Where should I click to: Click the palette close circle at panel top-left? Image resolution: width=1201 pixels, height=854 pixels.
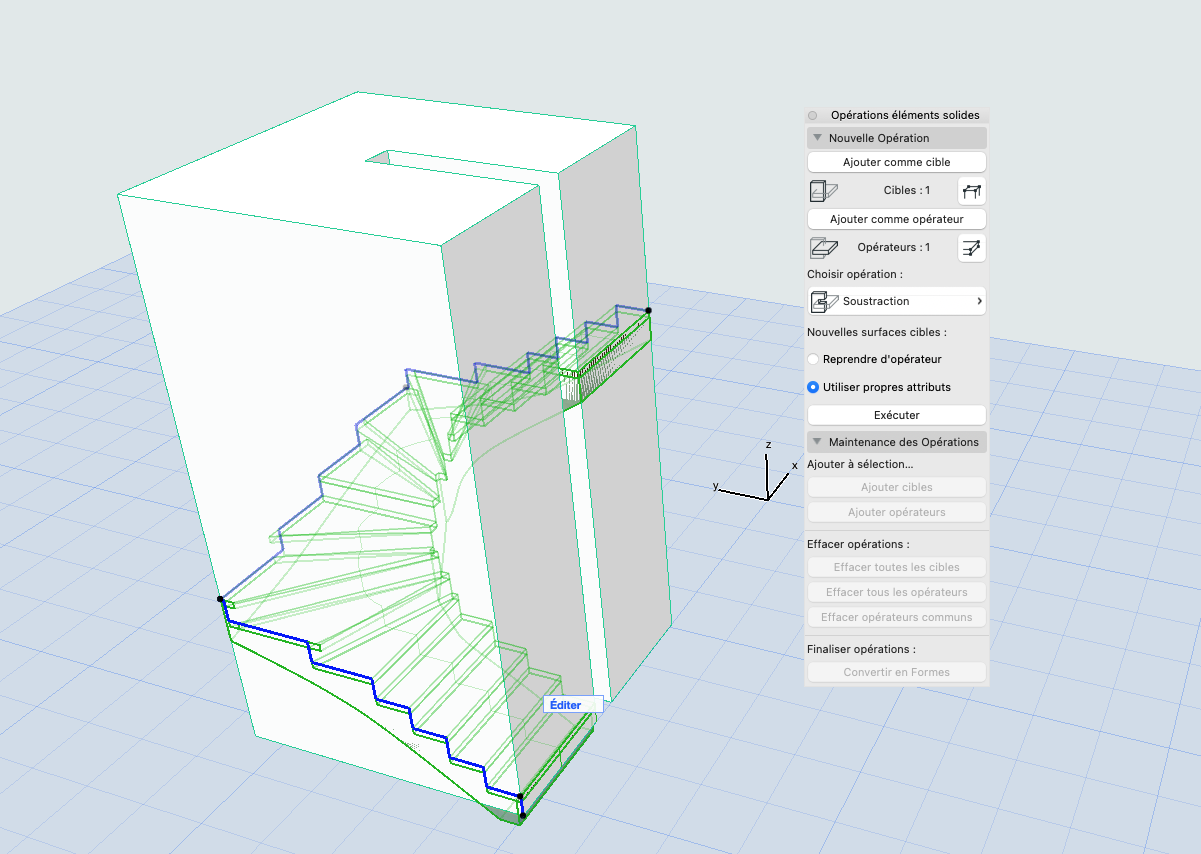click(813, 115)
